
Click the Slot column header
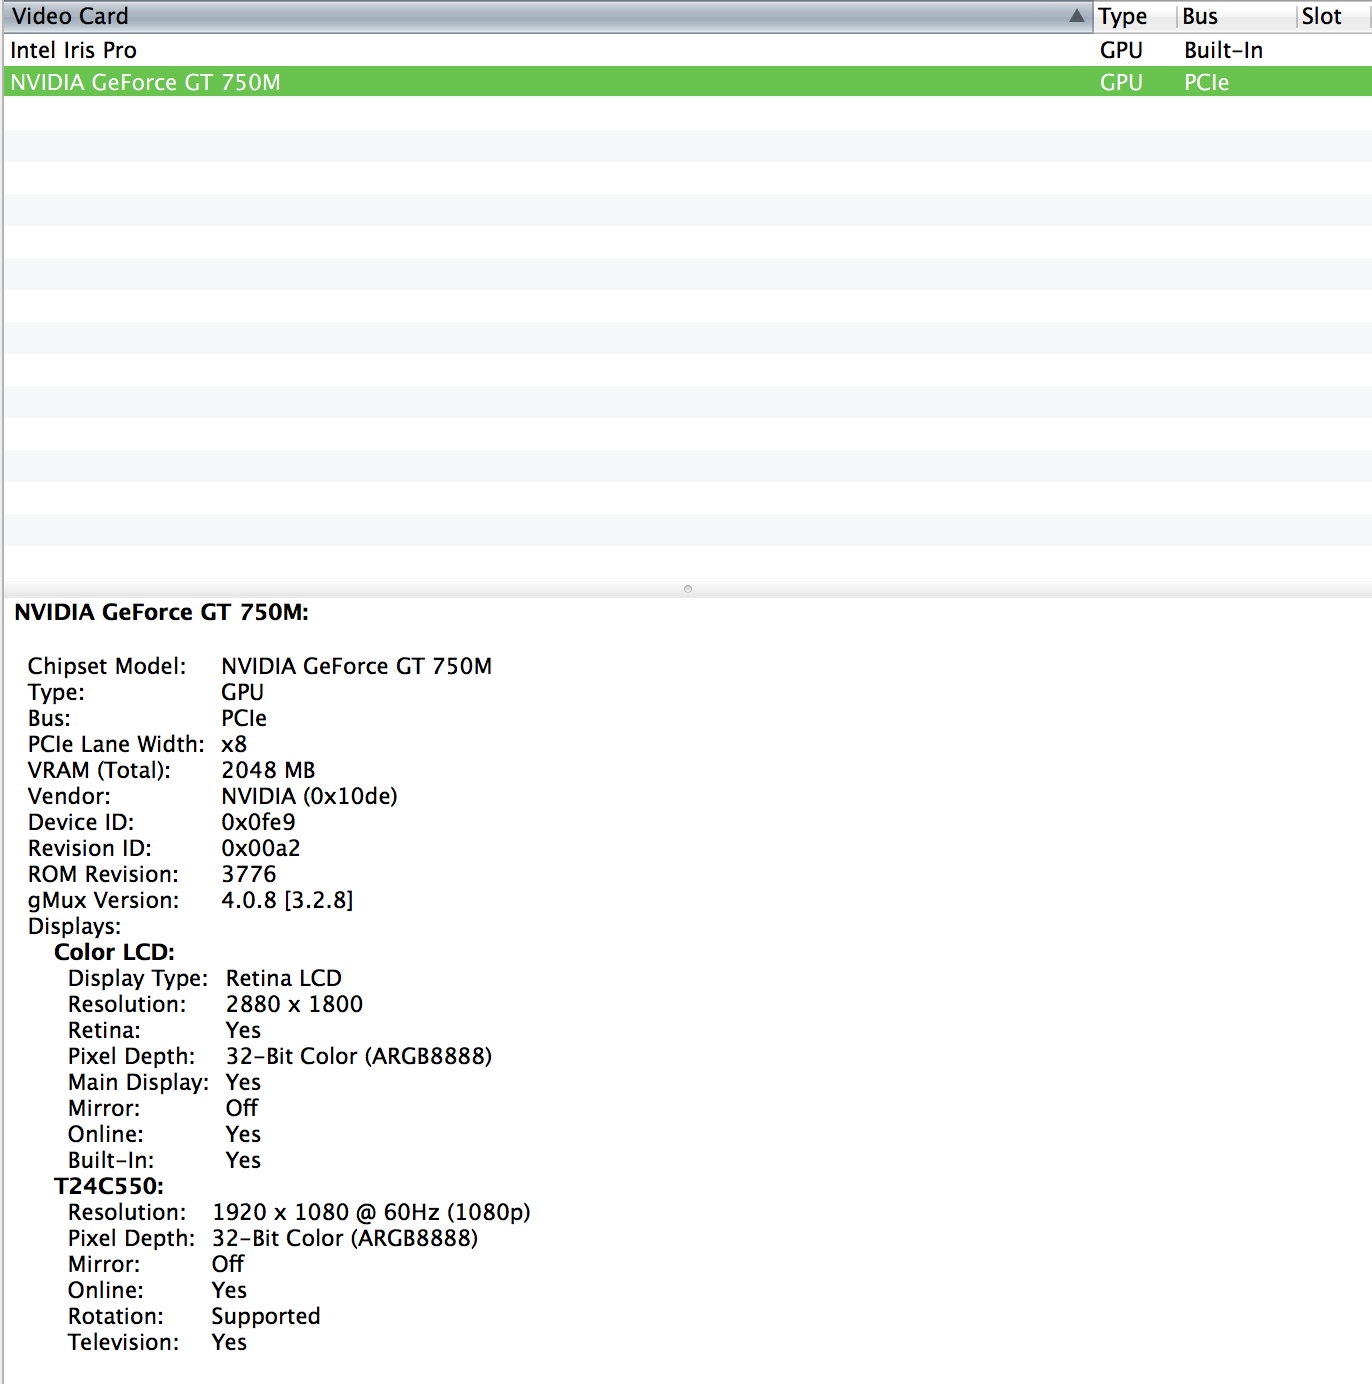pos(1321,16)
